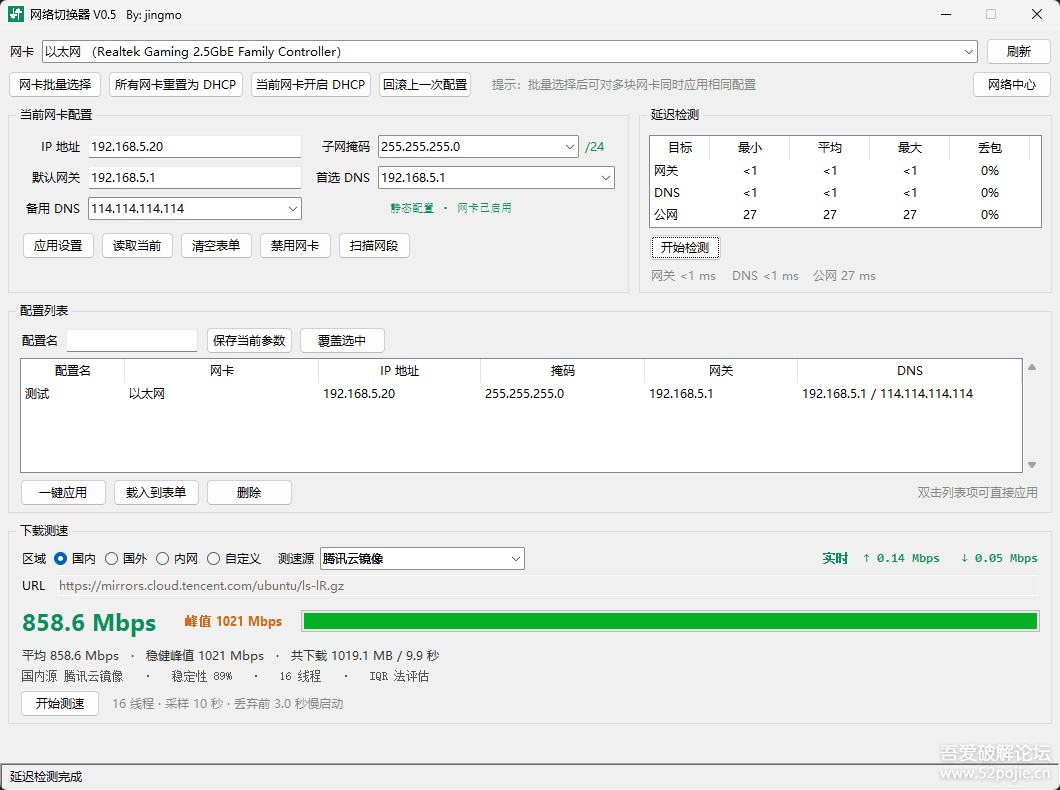Expand the 备用 DNS dropdown
Viewport: 1060px width, 790px height.
(x=293, y=209)
